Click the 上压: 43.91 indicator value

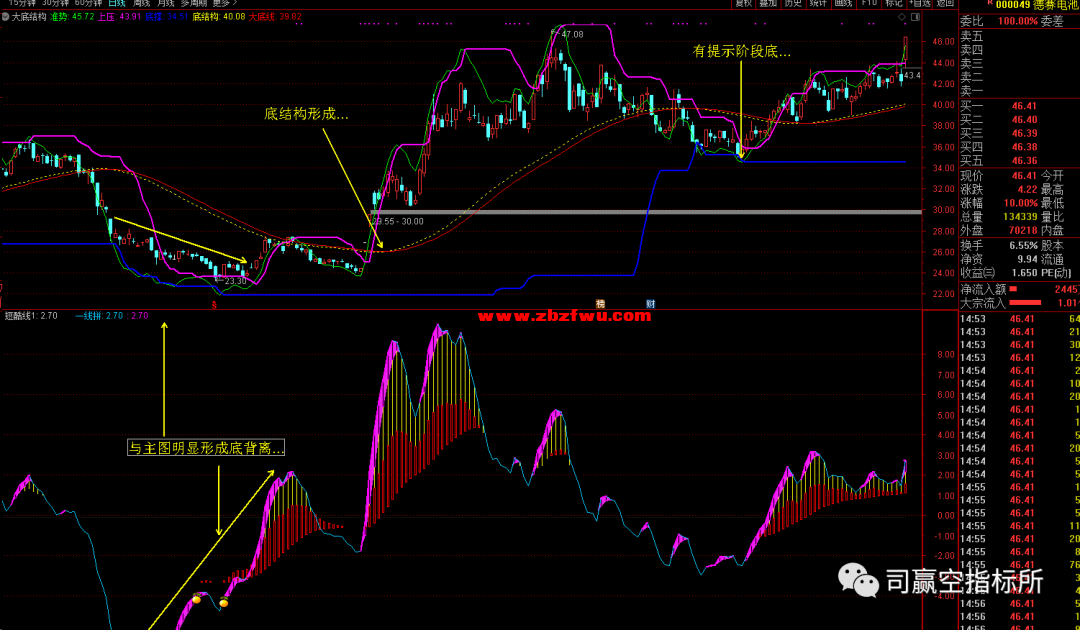120,17
